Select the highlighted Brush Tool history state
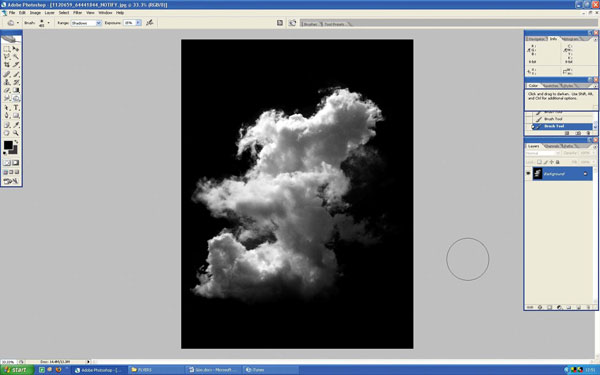The height and width of the screenshot is (375, 600). 561,126
